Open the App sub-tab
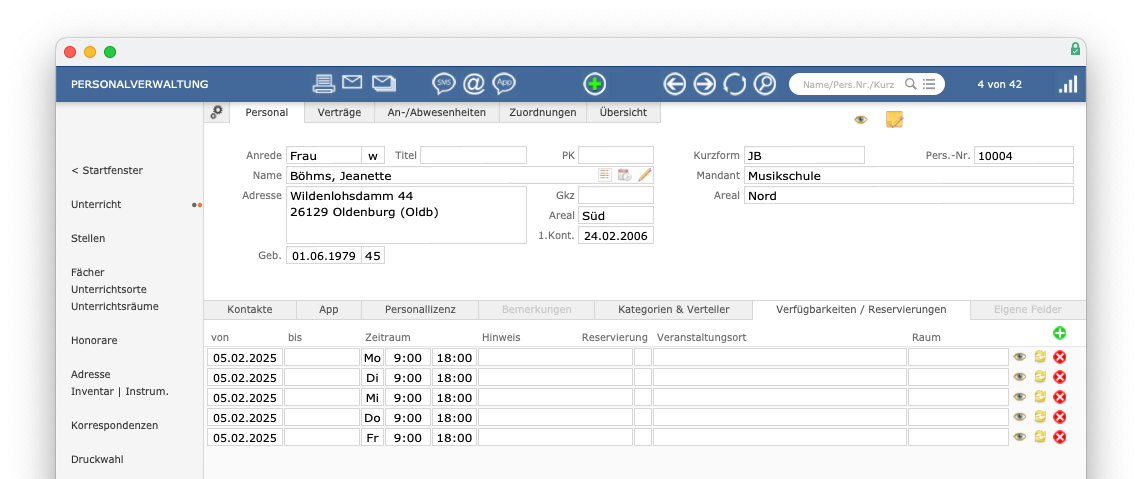The width and height of the screenshot is (1142, 479). [328, 309]
